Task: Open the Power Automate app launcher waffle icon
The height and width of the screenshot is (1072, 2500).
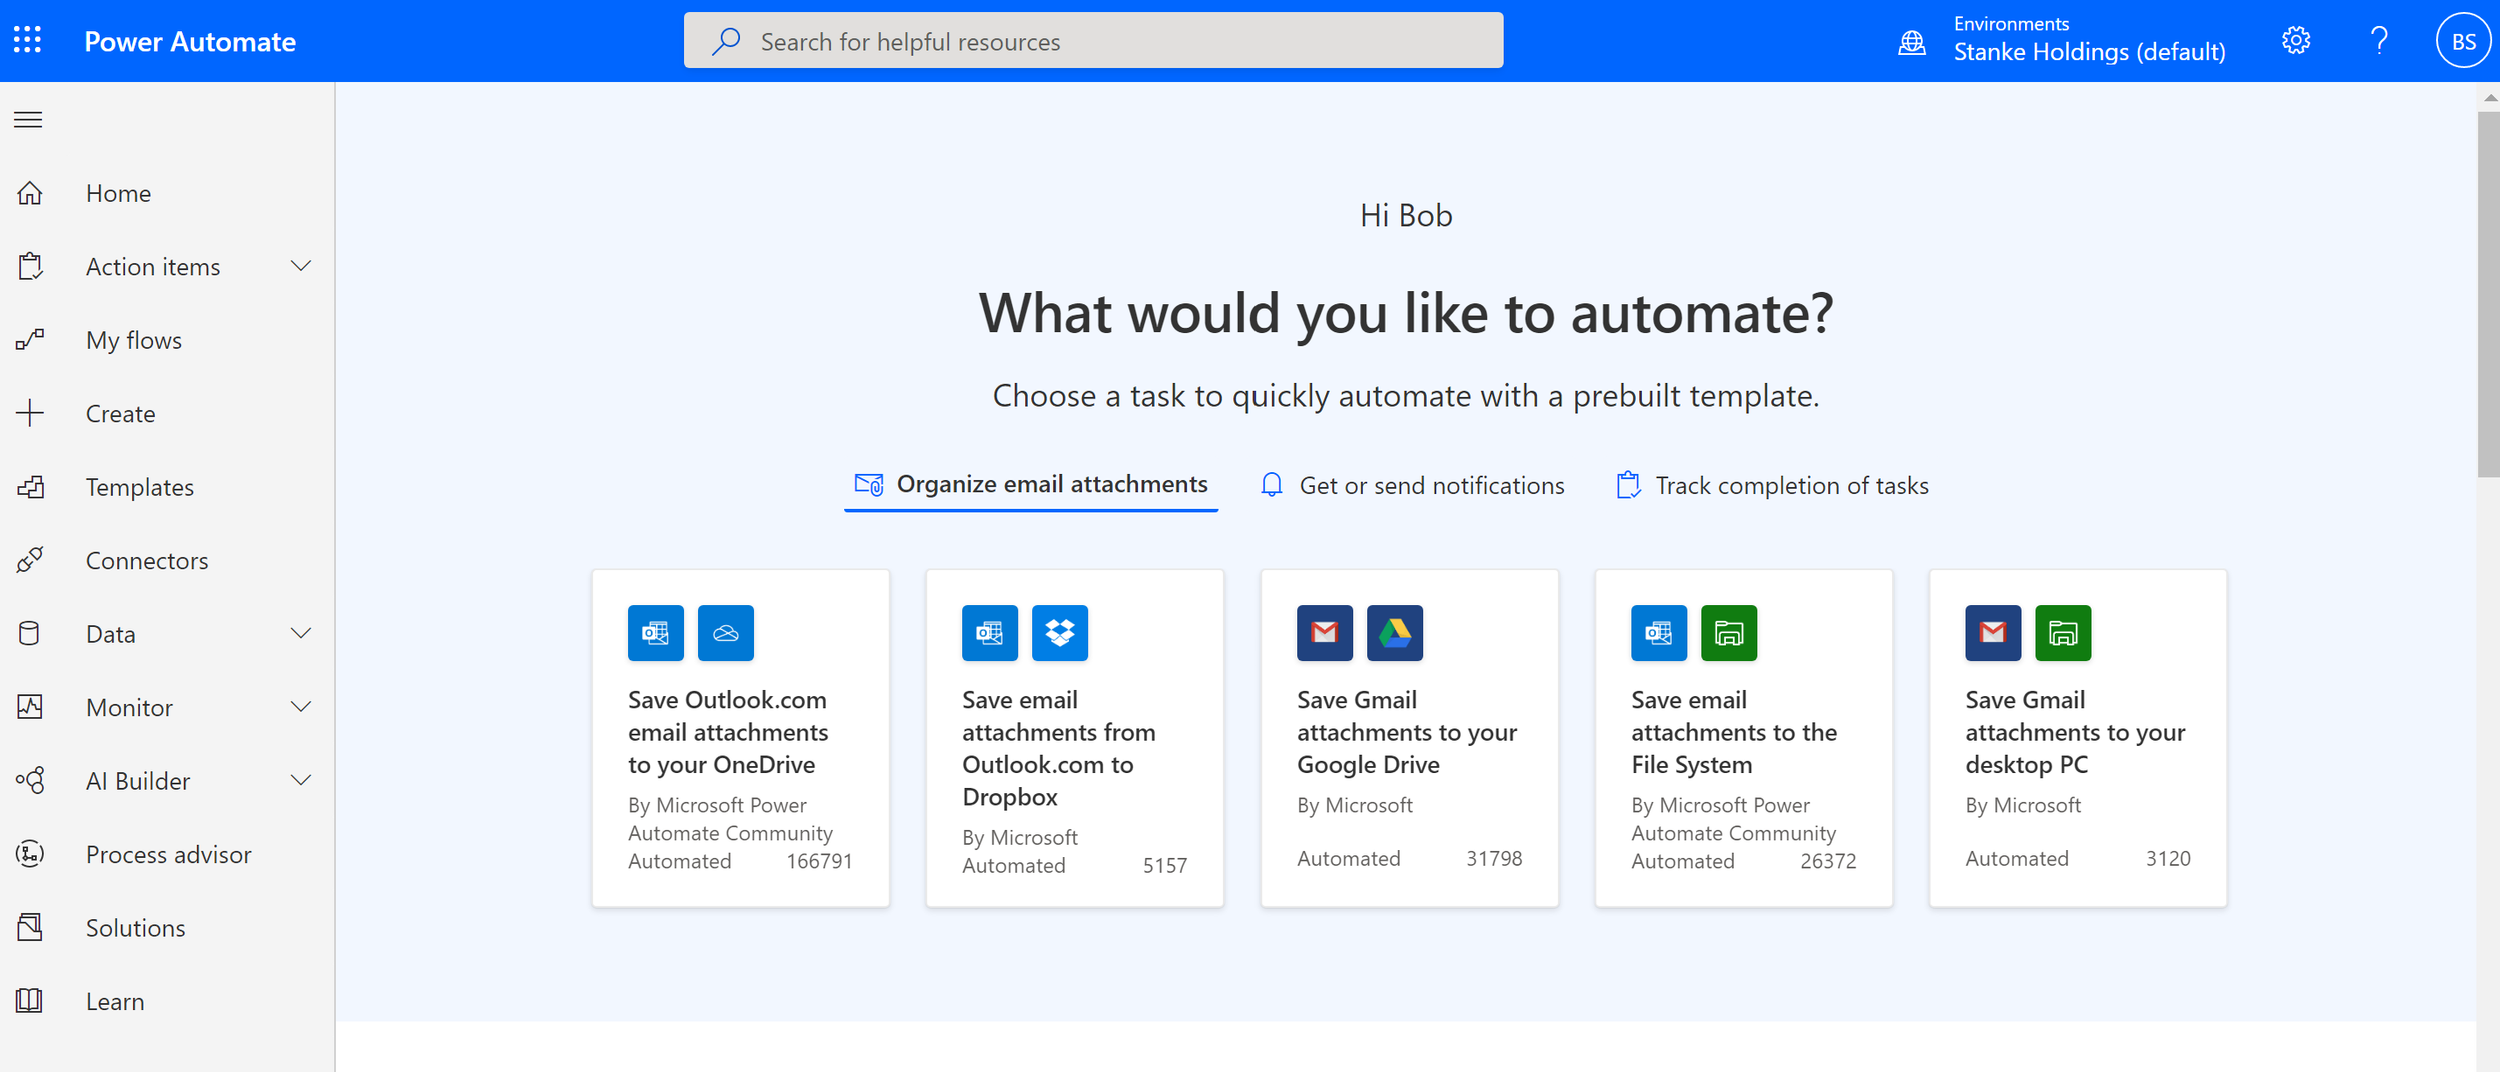Action: (28, 39)
